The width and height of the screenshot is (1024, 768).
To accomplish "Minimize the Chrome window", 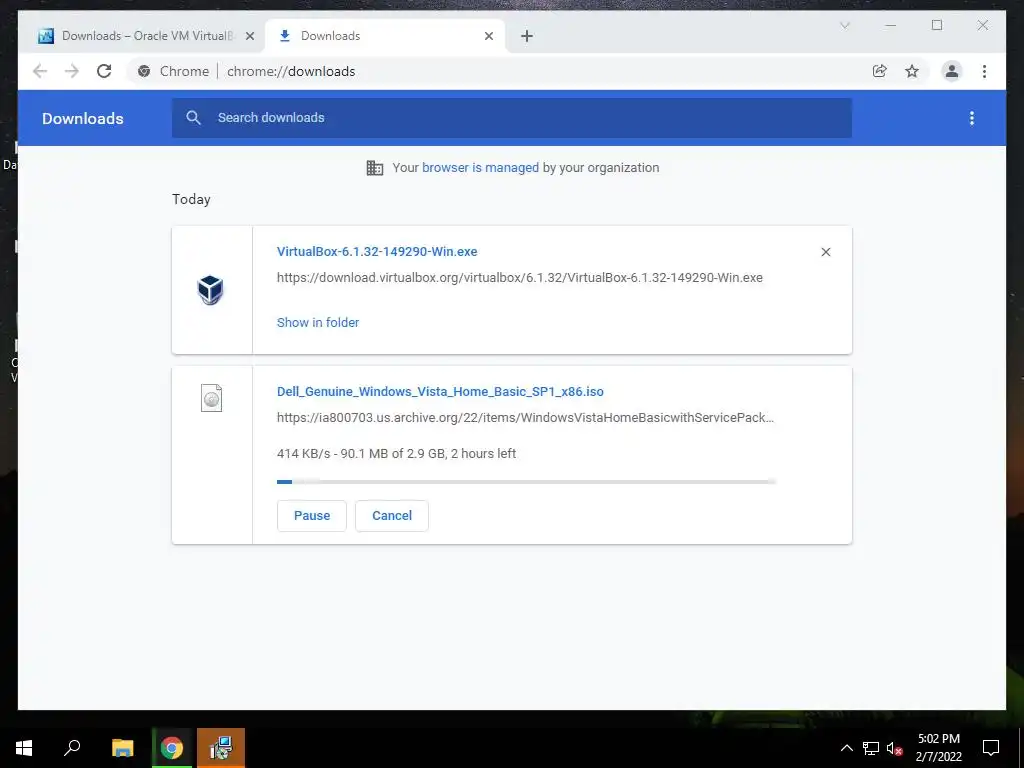I will pos(890,25).
